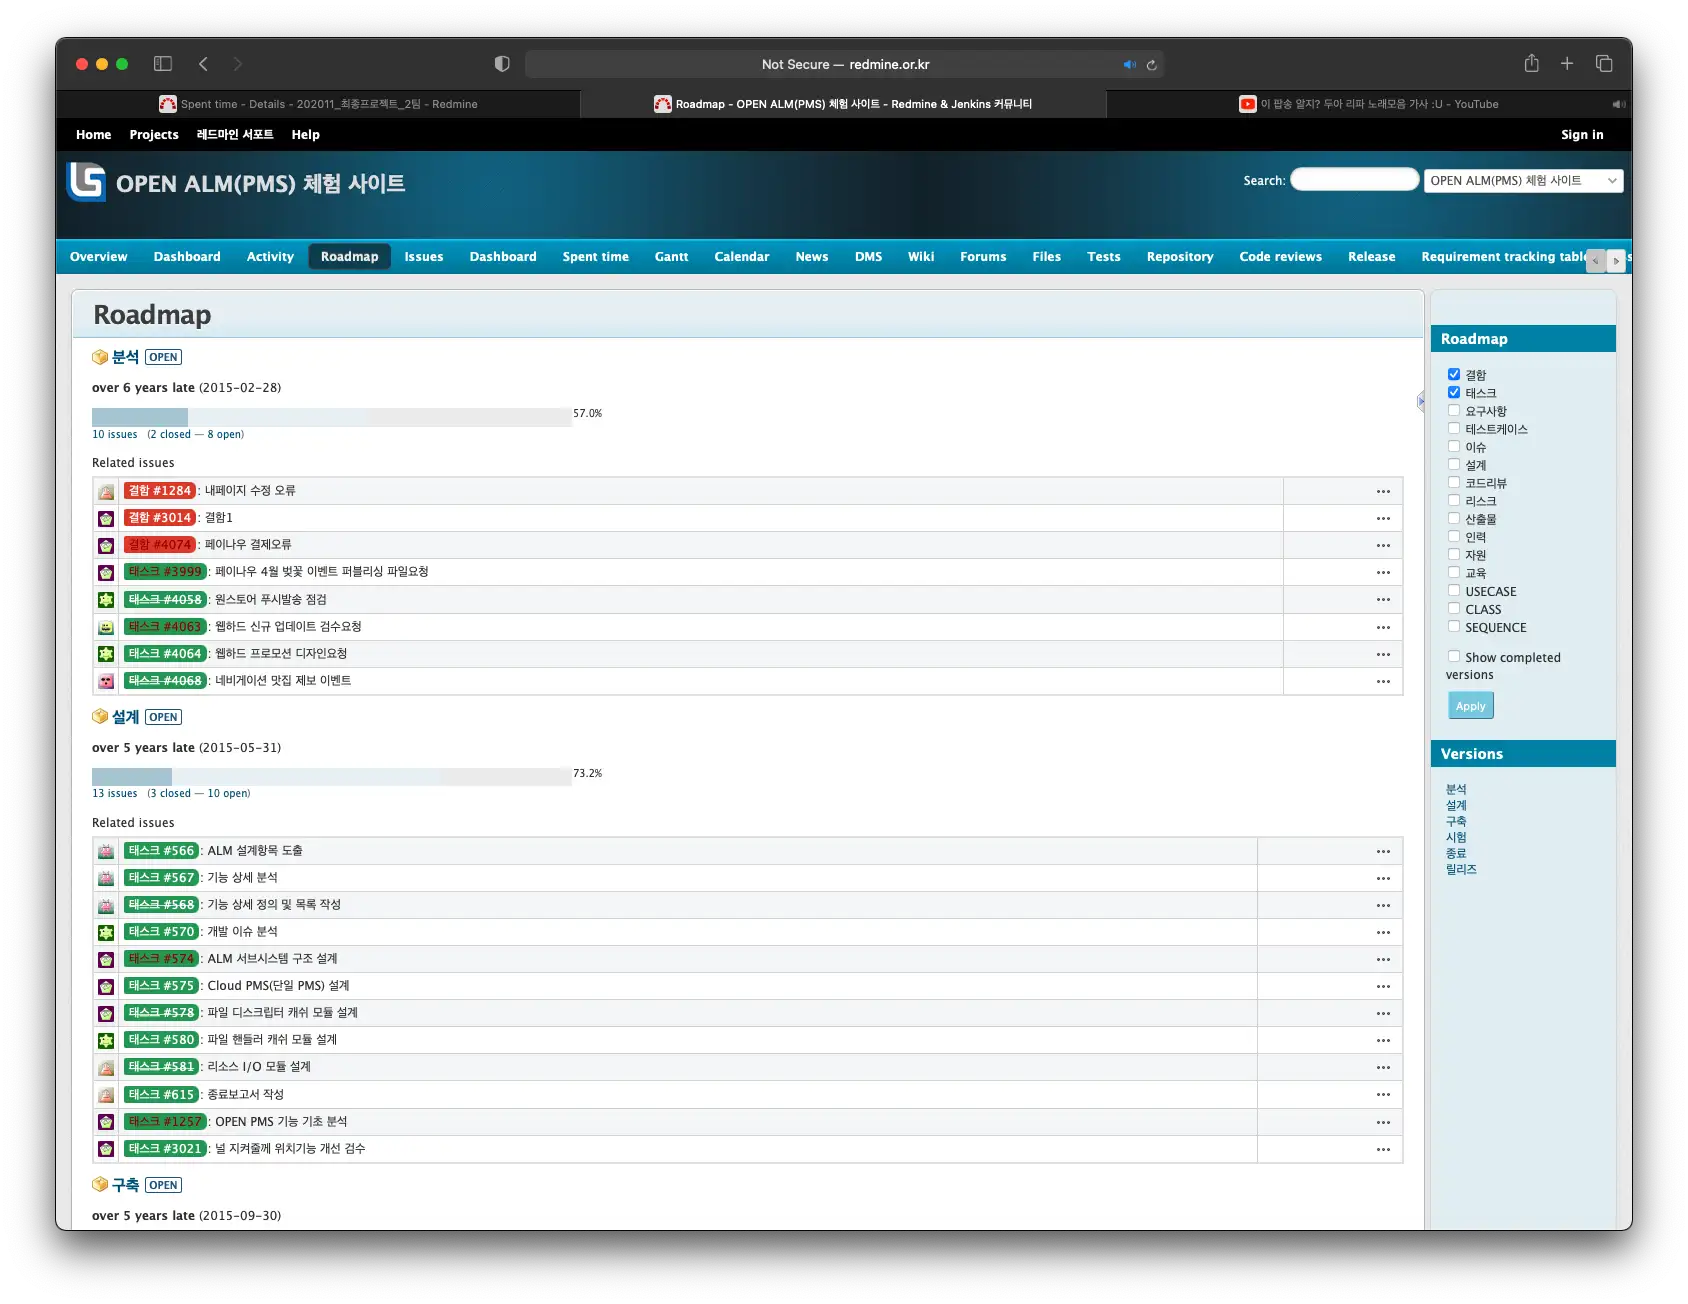Image resolution: width=1688 pixels, height=1304 pixels.
Task: Click the privacy shield icon in toolbar
Action: [x=502, y=64]
